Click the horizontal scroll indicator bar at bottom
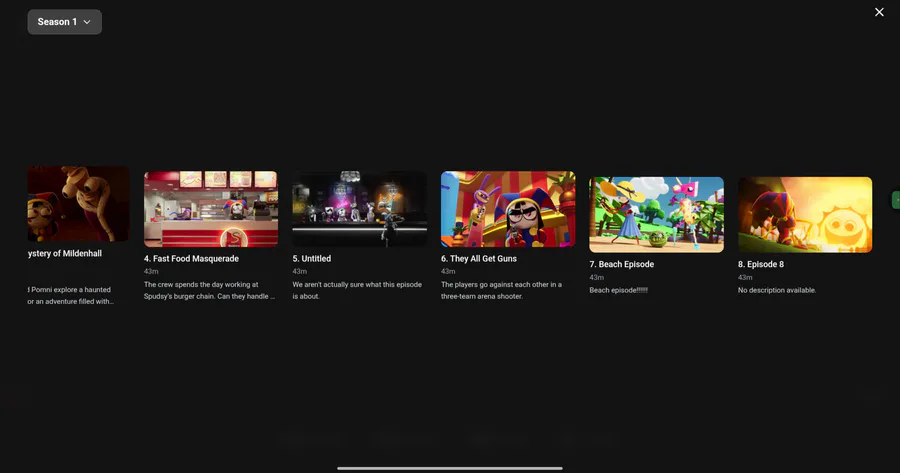The width and height of the screenshot is (900, 473). click(449, 468)
